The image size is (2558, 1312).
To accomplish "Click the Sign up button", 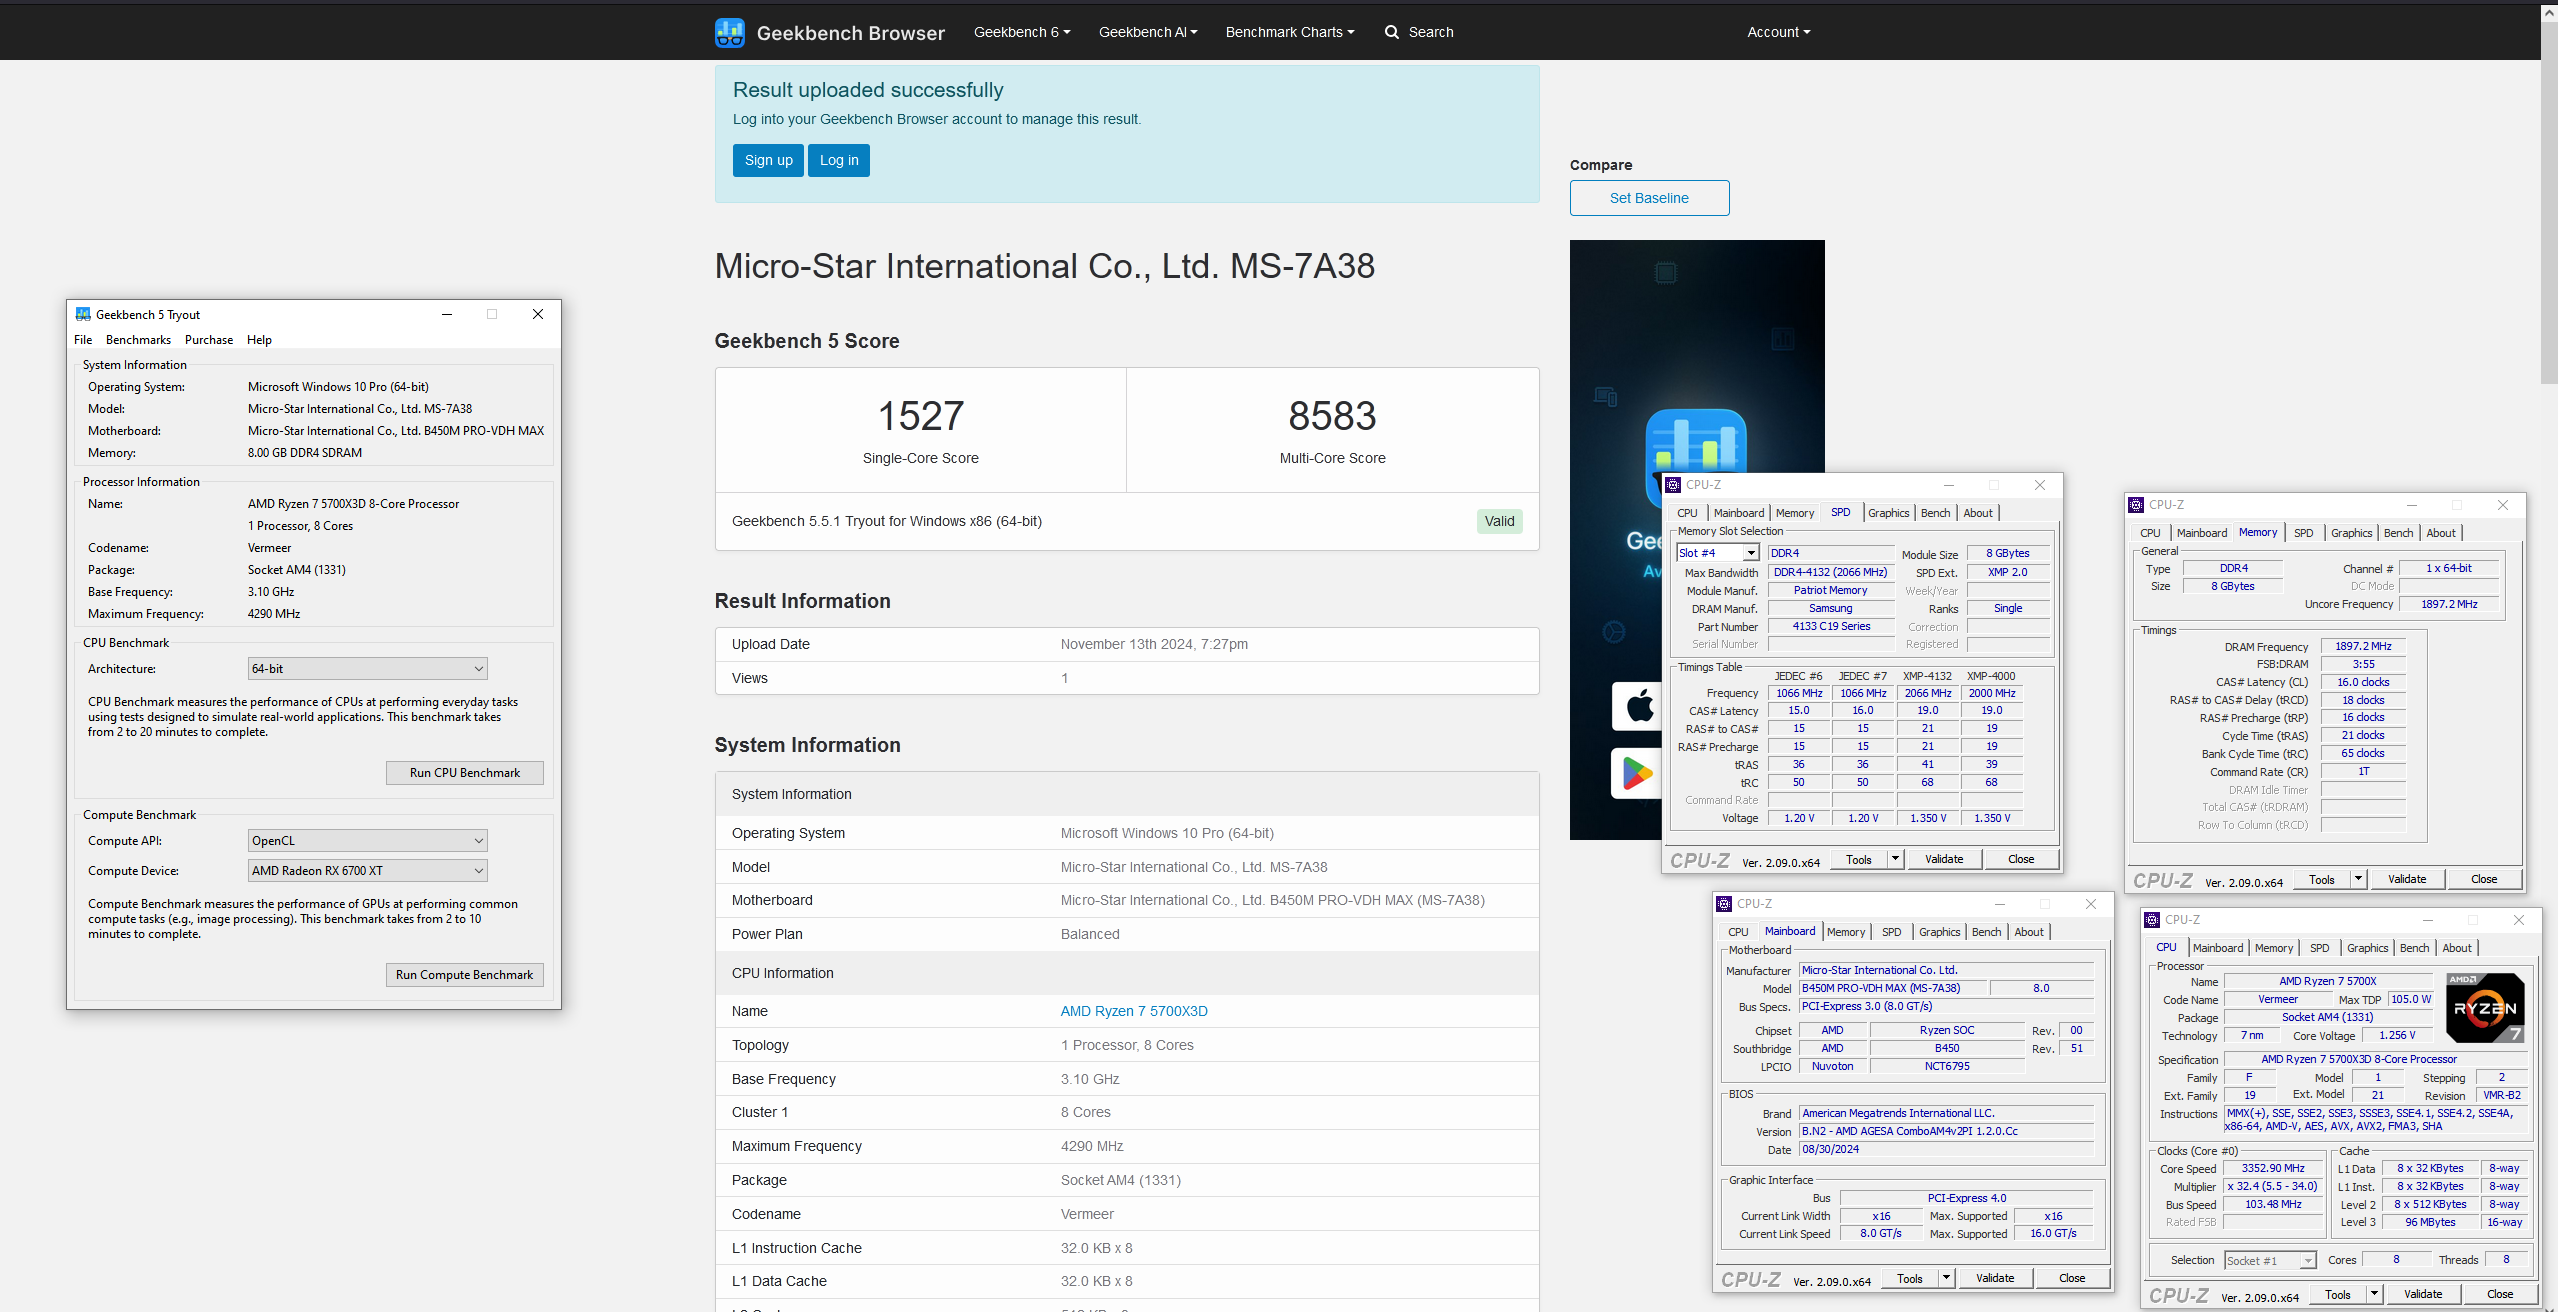I will (x=768, y=160).
